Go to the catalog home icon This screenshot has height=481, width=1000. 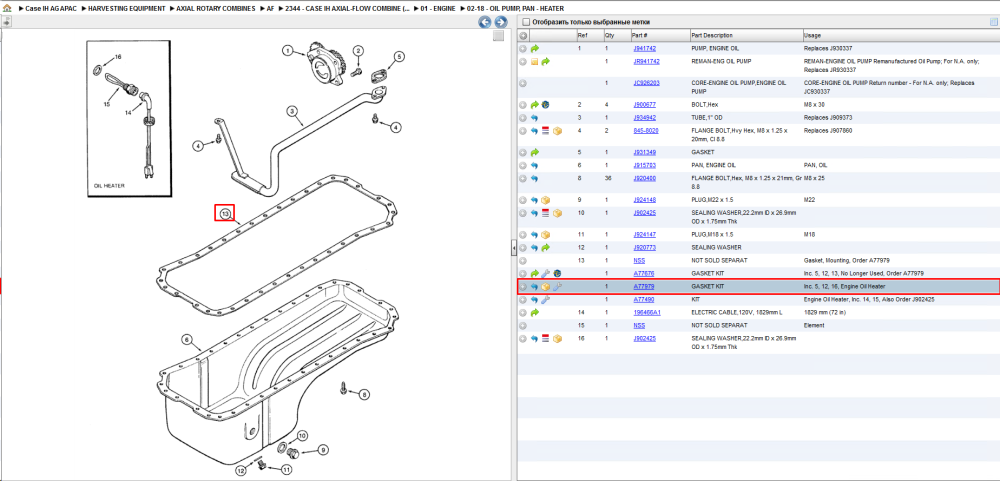click(x=6, y=9)
